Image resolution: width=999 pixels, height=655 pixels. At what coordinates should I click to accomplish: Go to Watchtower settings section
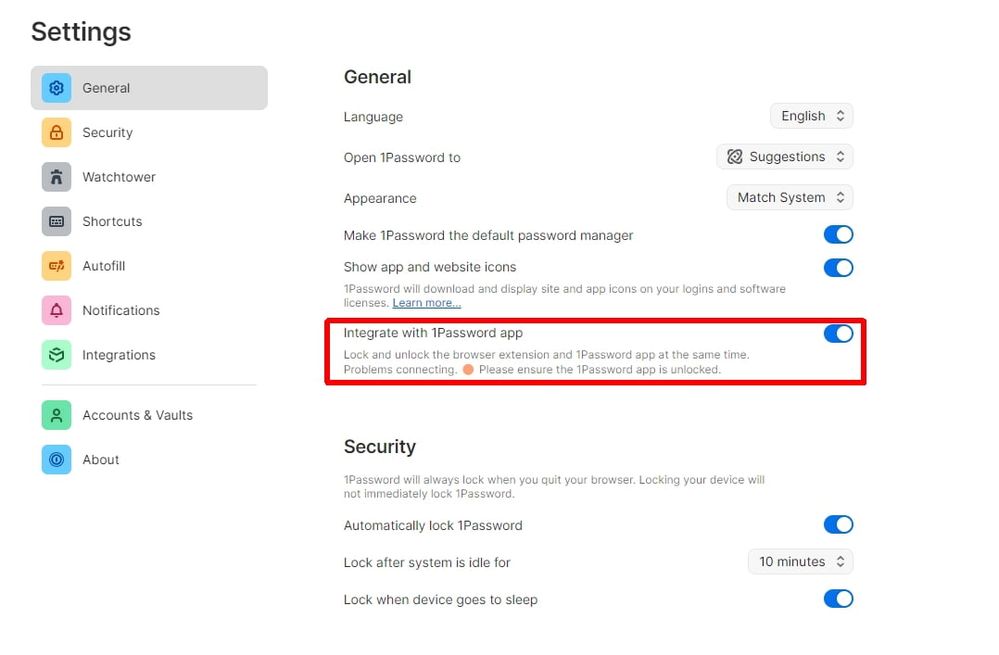tap(119, 177)
